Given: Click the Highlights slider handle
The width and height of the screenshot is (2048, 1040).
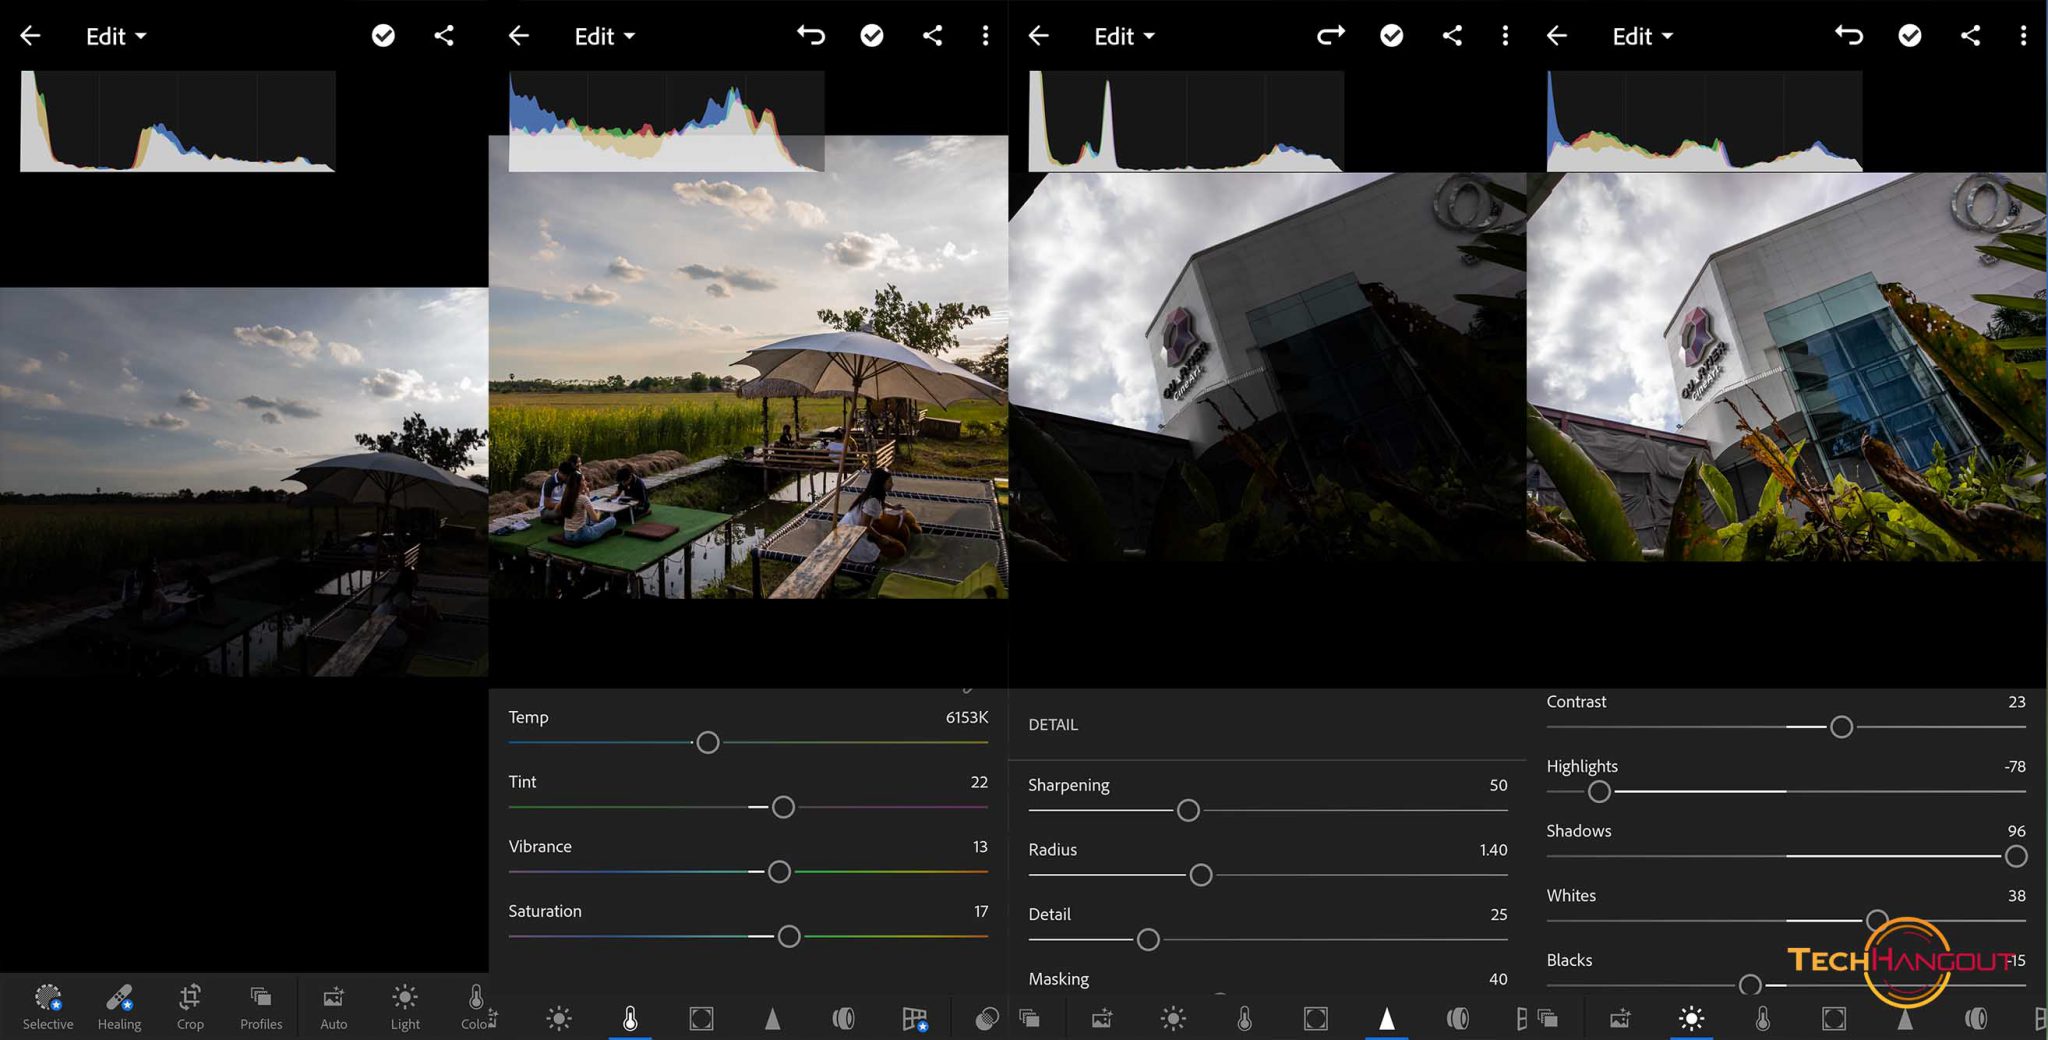Looking at the screenshot, I should [1599, 792].
